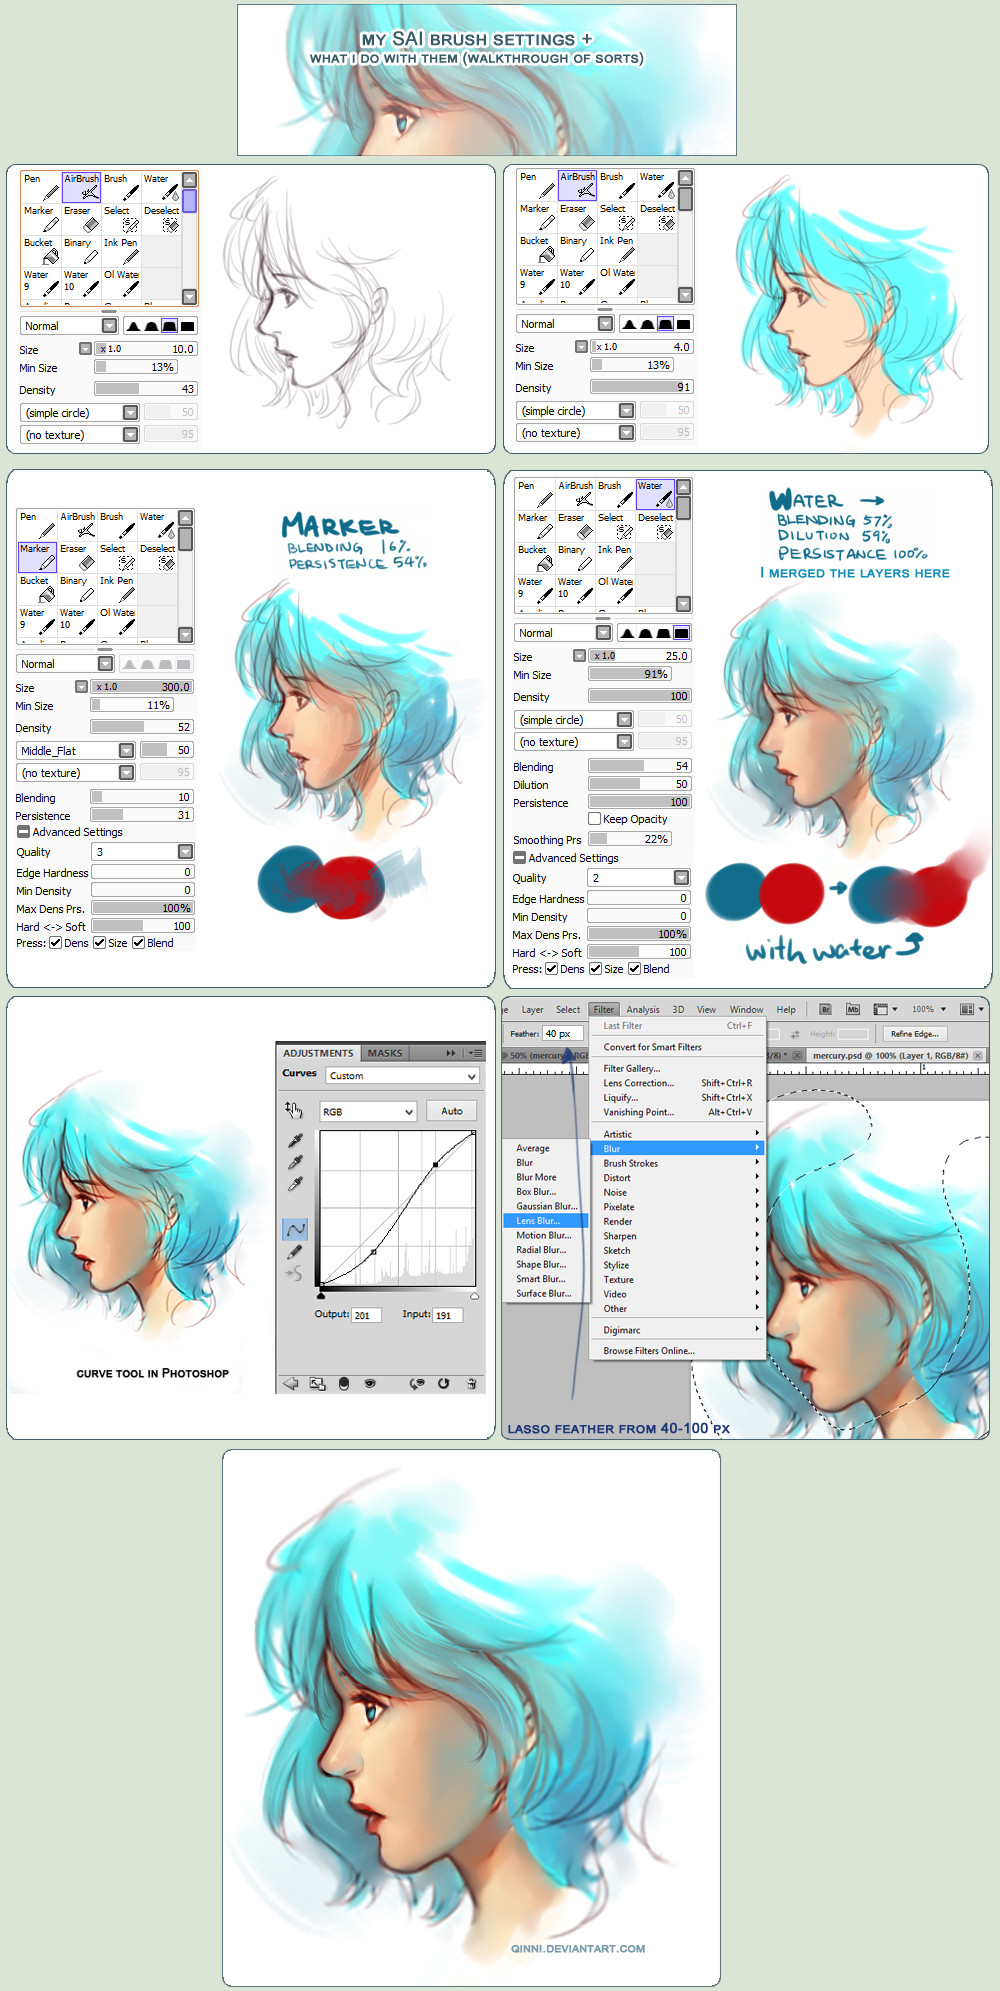
Task: Launch Bridge with the Br icon
Action: click(x=825, y=1009)
